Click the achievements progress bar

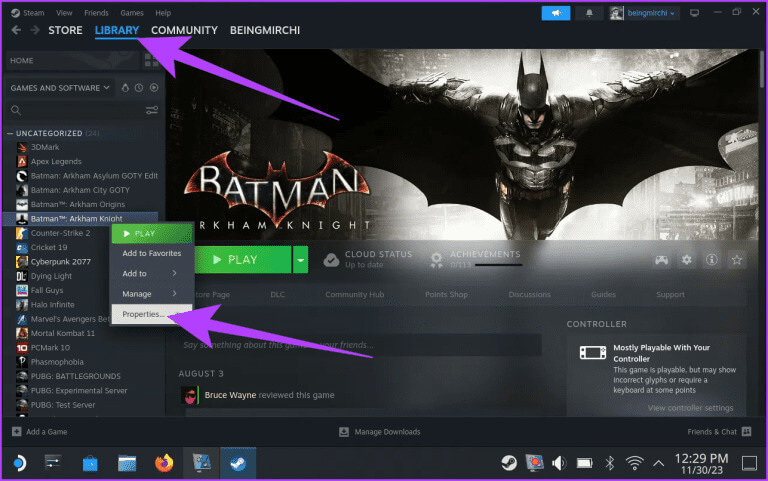point(499,265)
